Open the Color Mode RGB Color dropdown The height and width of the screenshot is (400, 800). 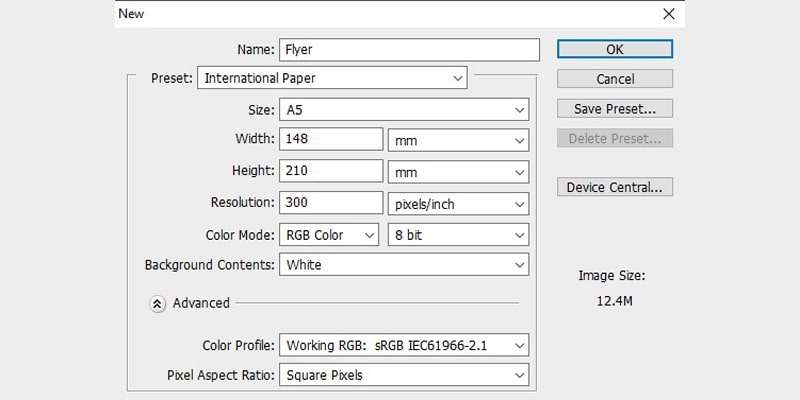click(x=329, y=235)
